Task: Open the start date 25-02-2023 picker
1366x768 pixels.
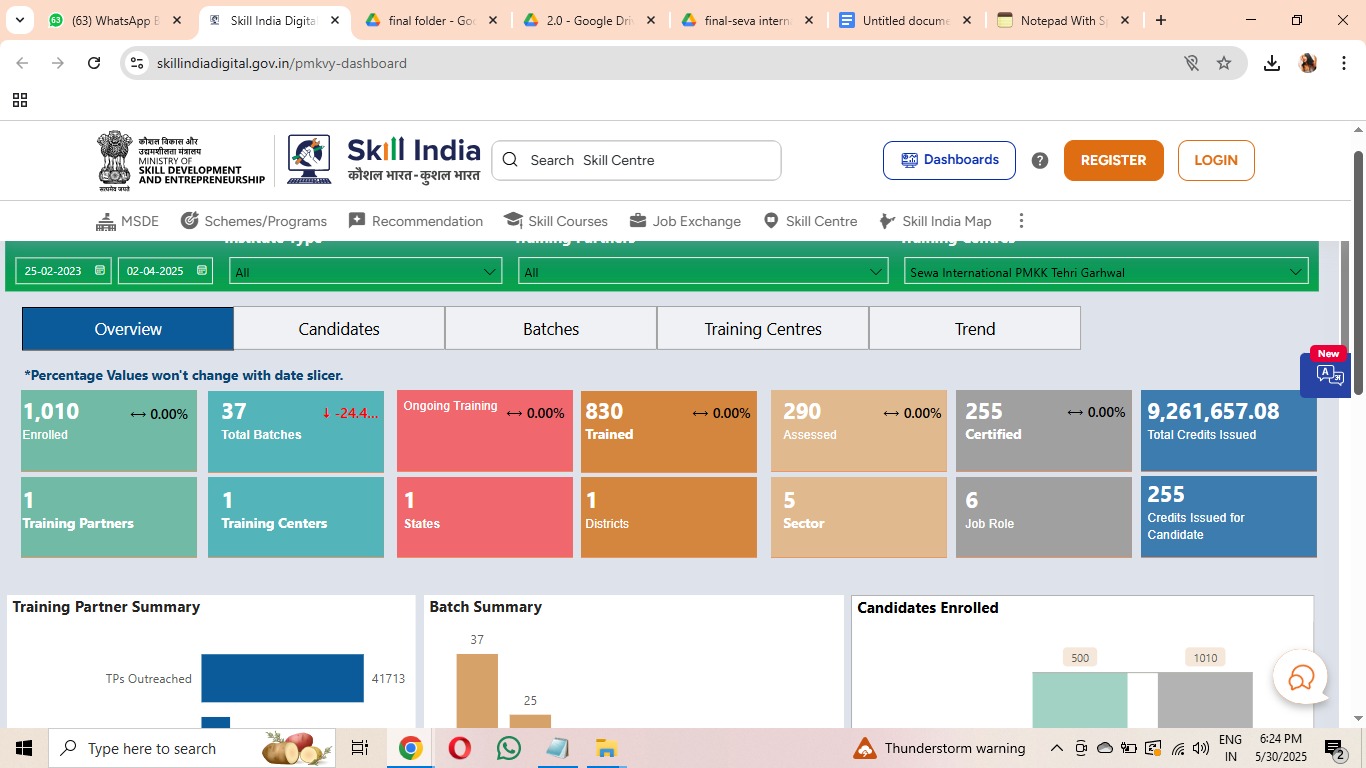Action: (x=63, y=271)
